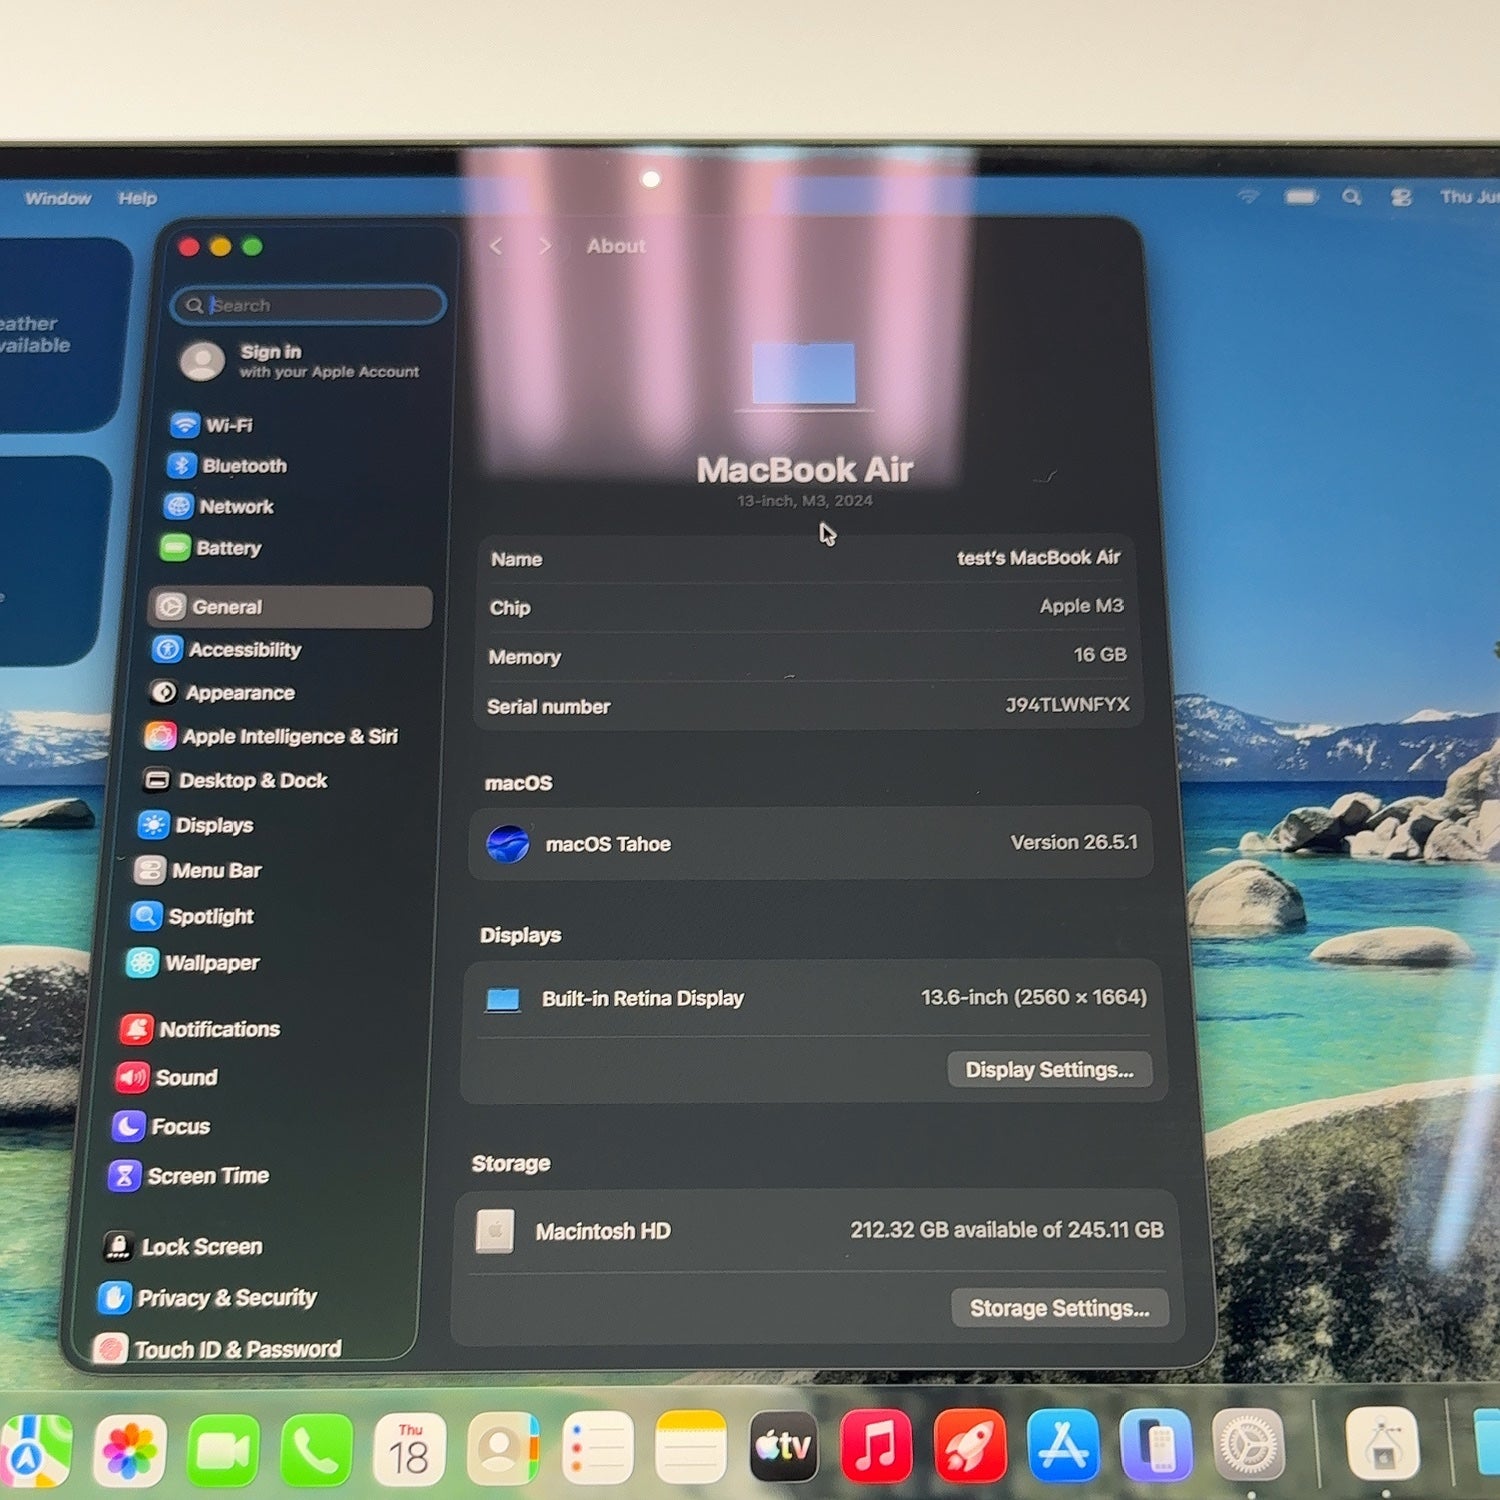Open Privacy & Security settings
1500x1500 pixels.
point(208,1298)
